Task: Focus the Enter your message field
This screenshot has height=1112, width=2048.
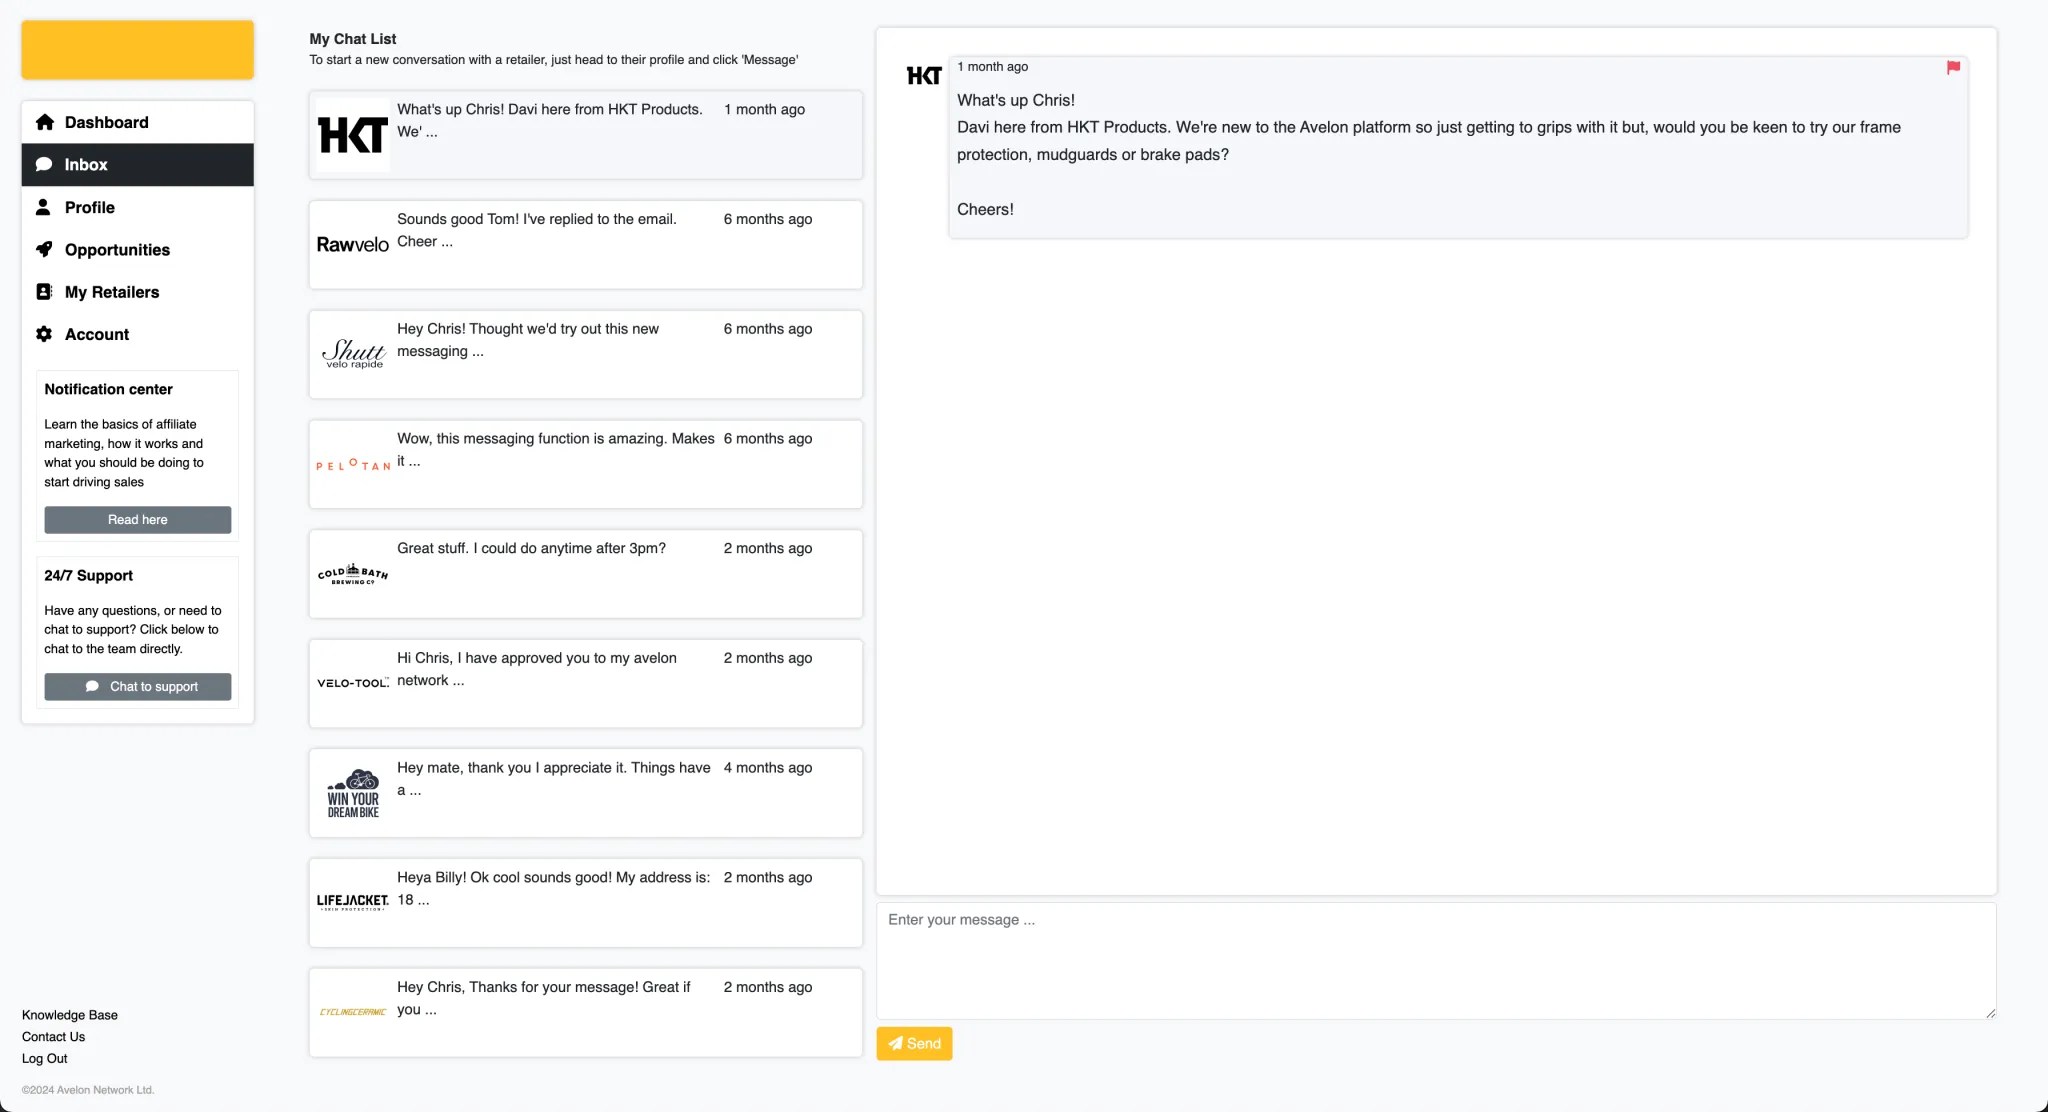Action: pos(1435,960)
